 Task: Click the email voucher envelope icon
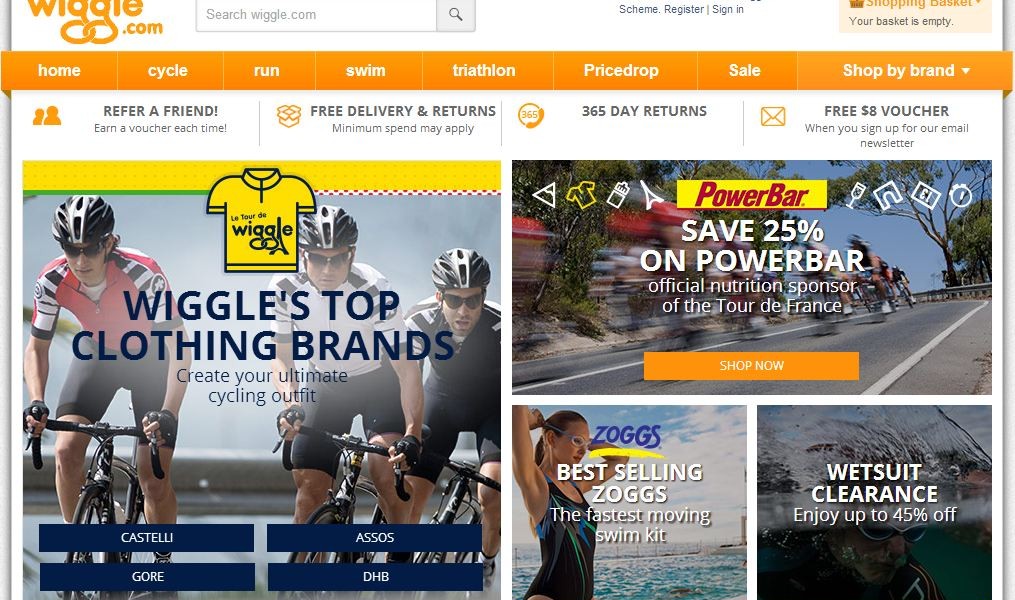pyautogui.click(x=773, y=117)
